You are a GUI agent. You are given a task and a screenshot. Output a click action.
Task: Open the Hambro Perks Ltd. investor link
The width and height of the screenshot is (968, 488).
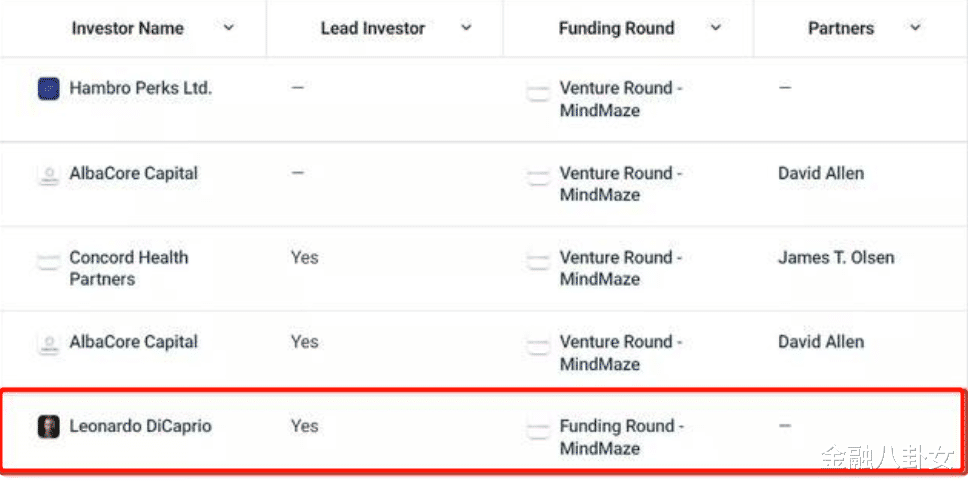coord(140,88)
